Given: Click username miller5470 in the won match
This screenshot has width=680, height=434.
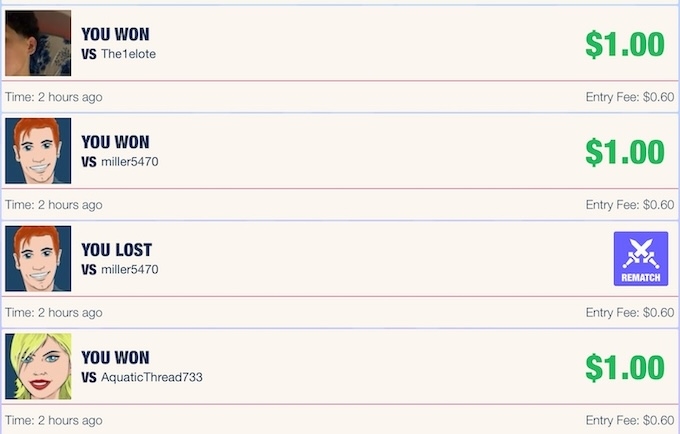Looking at the screenshot, I should (x=130, y=162).
